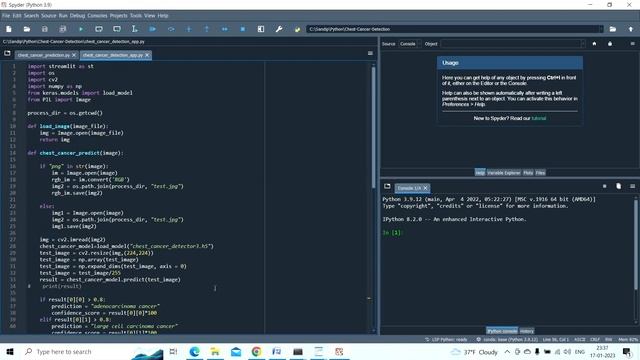Run the current cell
Screen dimensions: 640x360
click(x=99, y=29)
